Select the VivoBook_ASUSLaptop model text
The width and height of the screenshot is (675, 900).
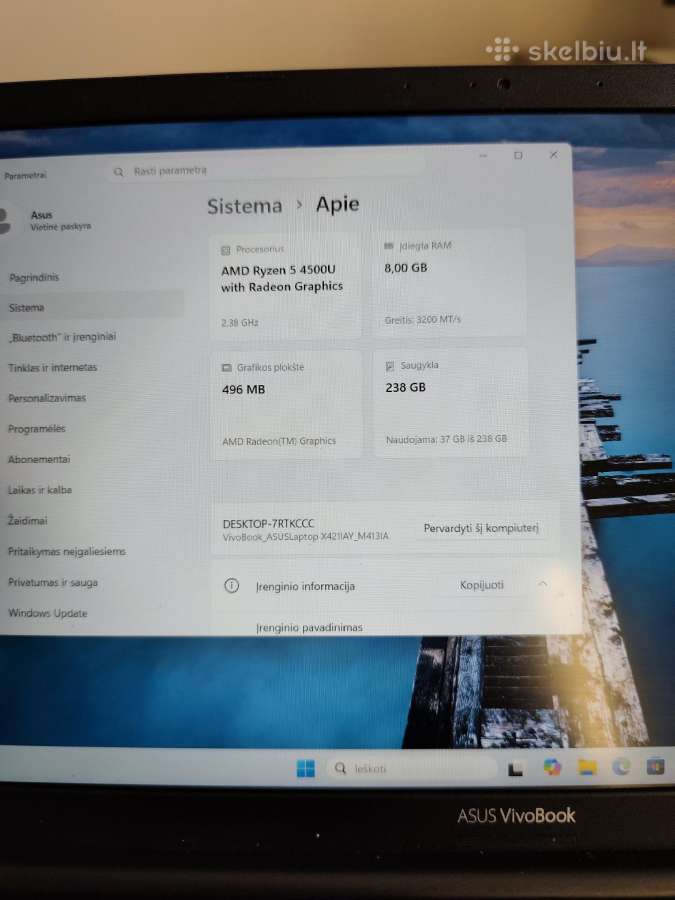[305, 537]
